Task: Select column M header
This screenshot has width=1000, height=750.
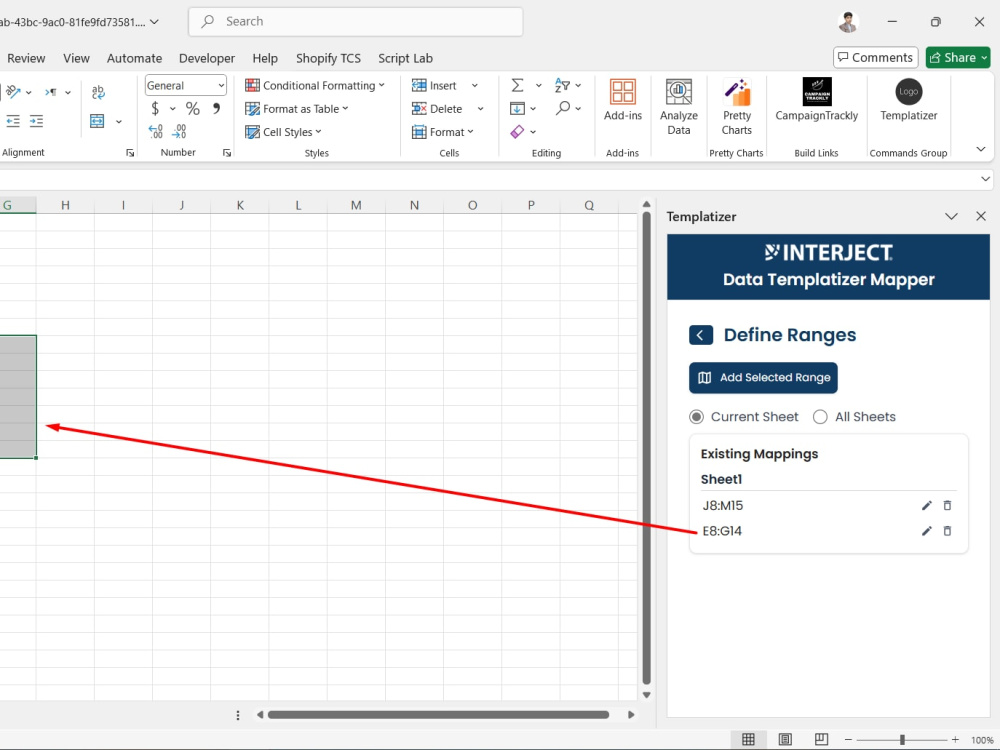Action: click(x=356, y=205)
